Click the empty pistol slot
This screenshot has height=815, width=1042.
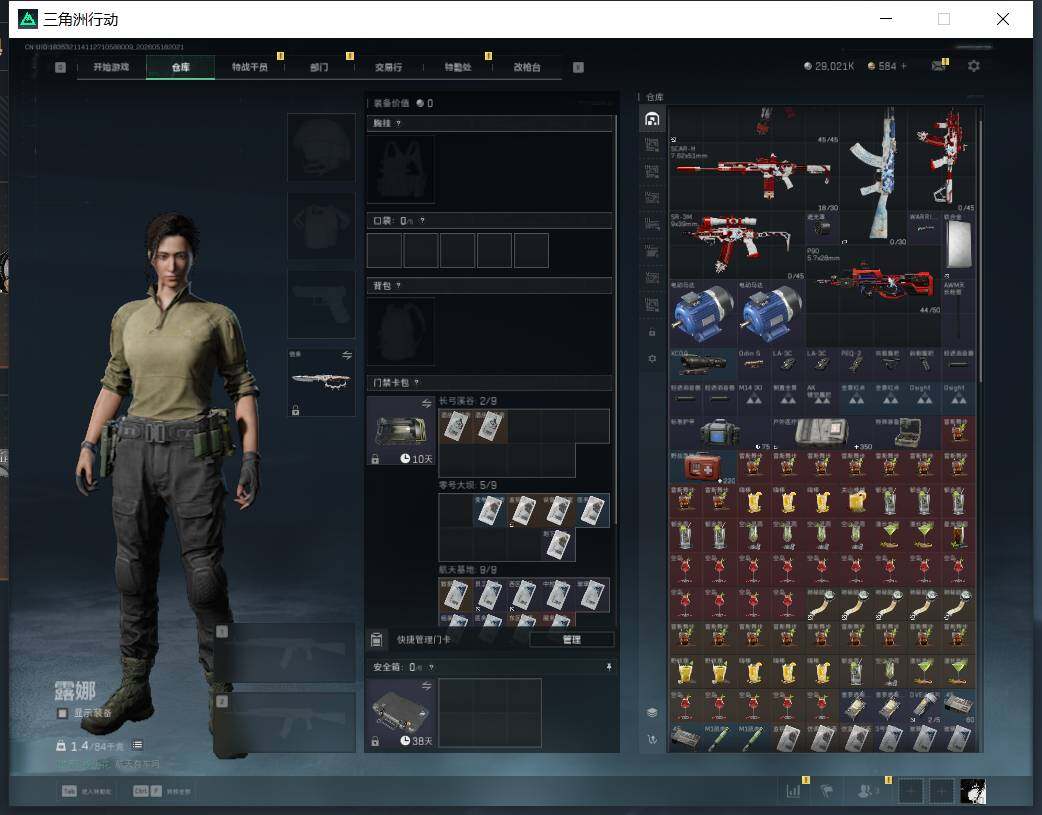[x=321, y=304]
